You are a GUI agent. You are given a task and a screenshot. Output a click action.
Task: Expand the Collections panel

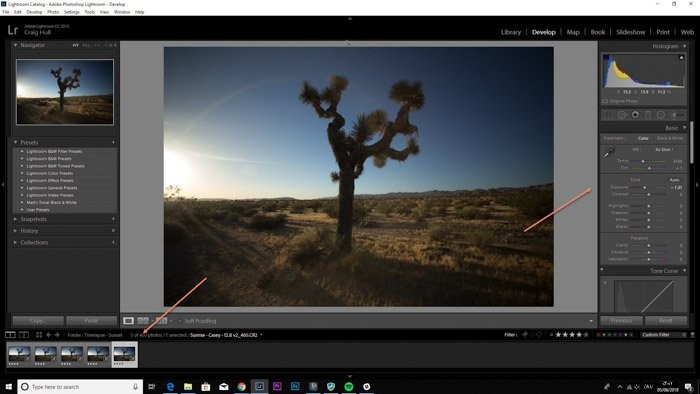coord(15,242)
